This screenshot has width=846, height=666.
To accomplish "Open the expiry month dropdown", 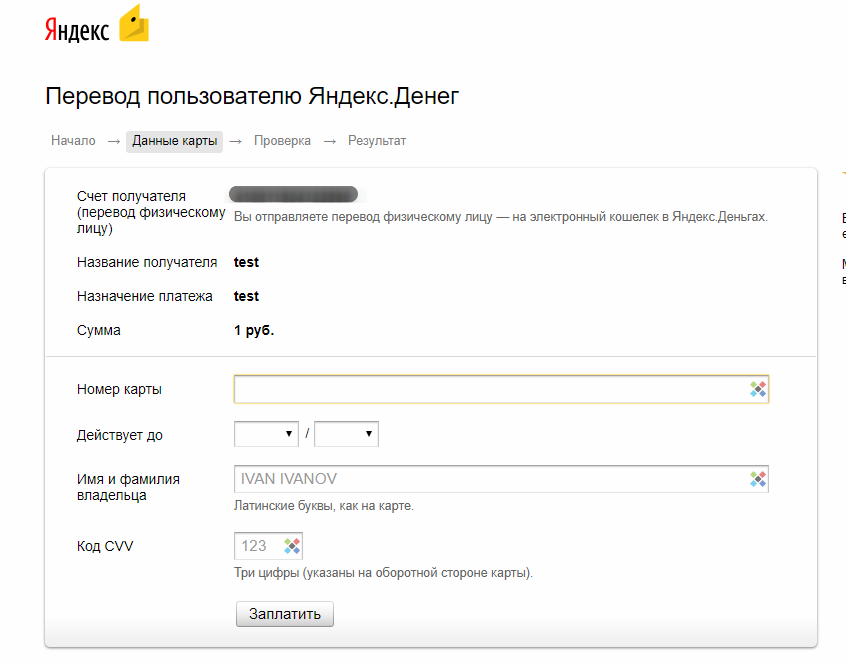I will point(266,434).
